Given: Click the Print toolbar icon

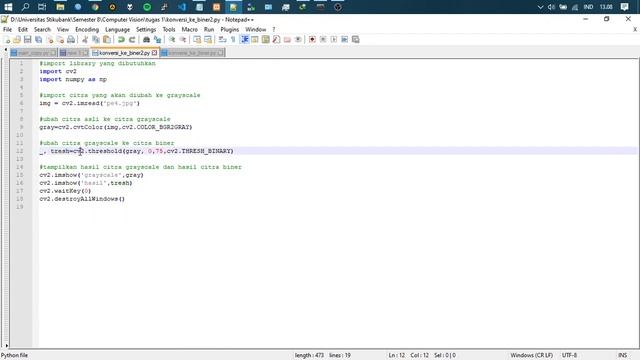Looking at the screenshot, I should 71,40.
